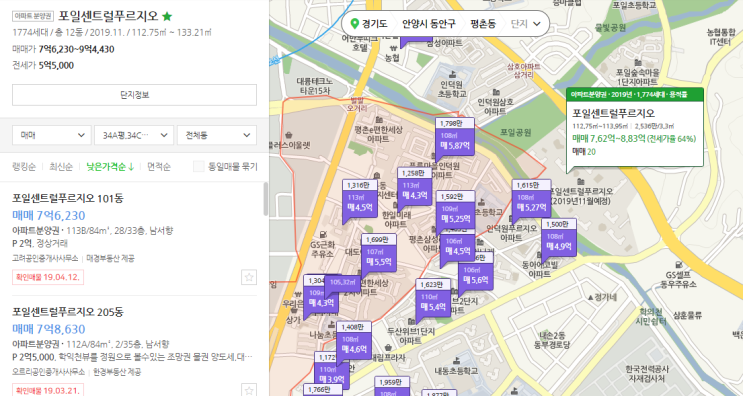The image size is (743, 396).
Task: Open the 단지정보 complex info button
Action: [135, 95]
